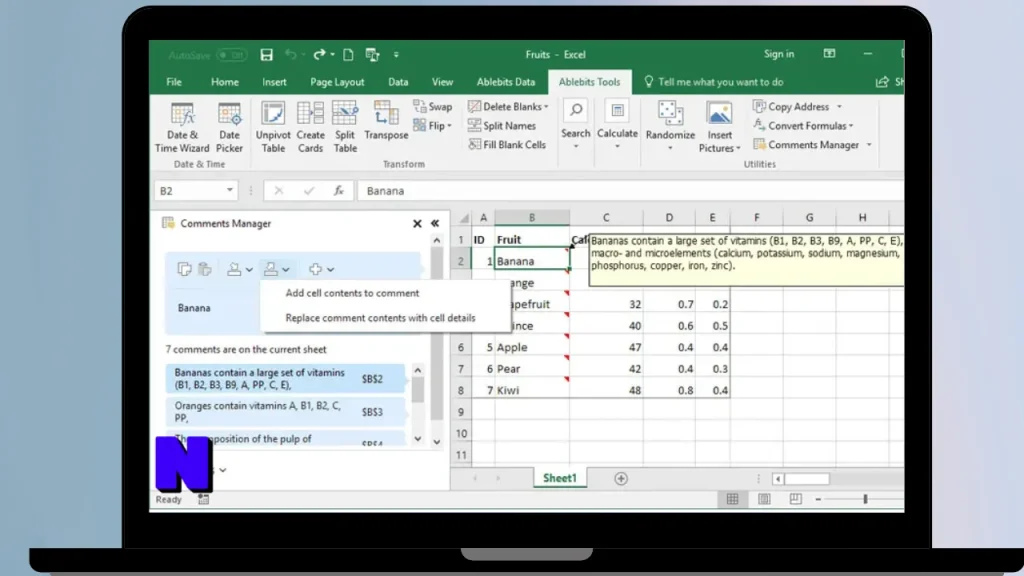Image resolution: width=1024 pixels, height=576 pixels.
Task: Click the Insert Pictures icon
Action: click(719, 114)
